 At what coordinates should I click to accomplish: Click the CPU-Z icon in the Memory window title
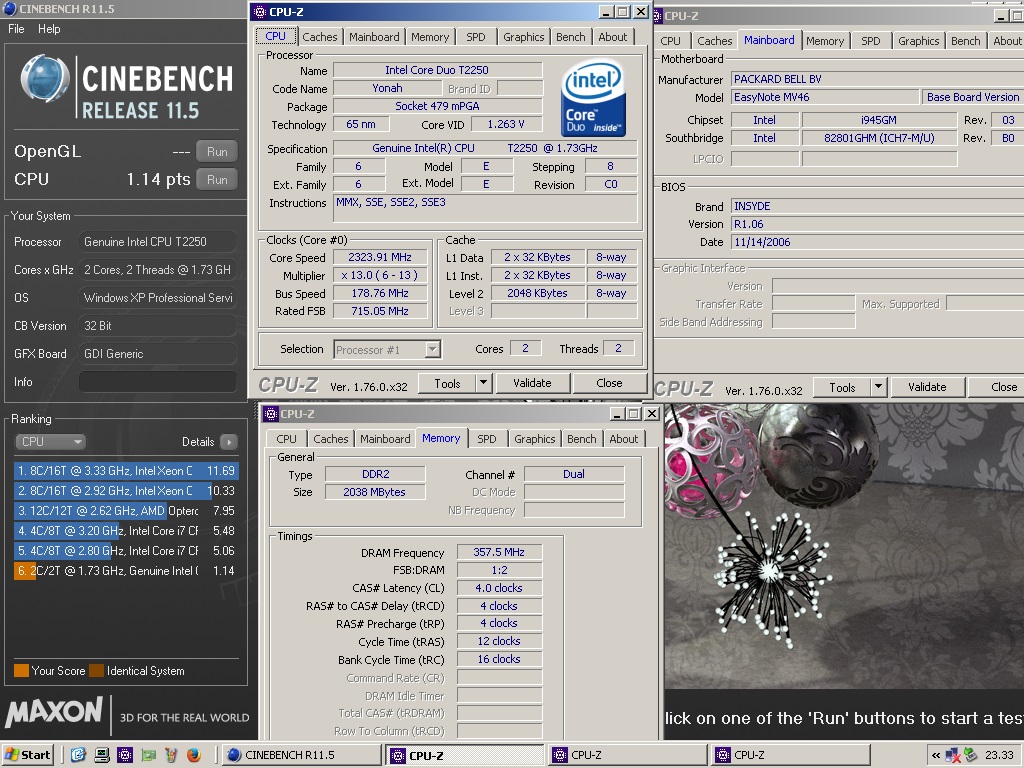(270, 414)
